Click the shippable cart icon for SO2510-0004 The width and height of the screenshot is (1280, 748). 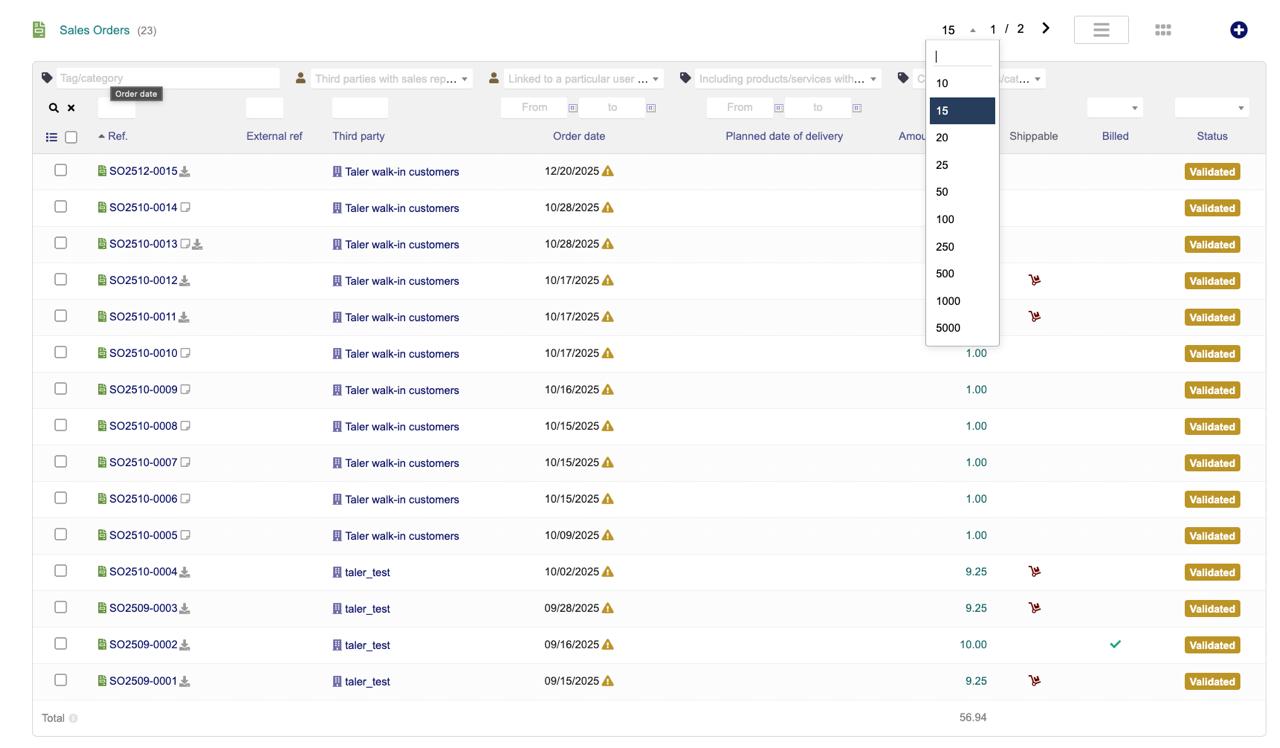1034,572
